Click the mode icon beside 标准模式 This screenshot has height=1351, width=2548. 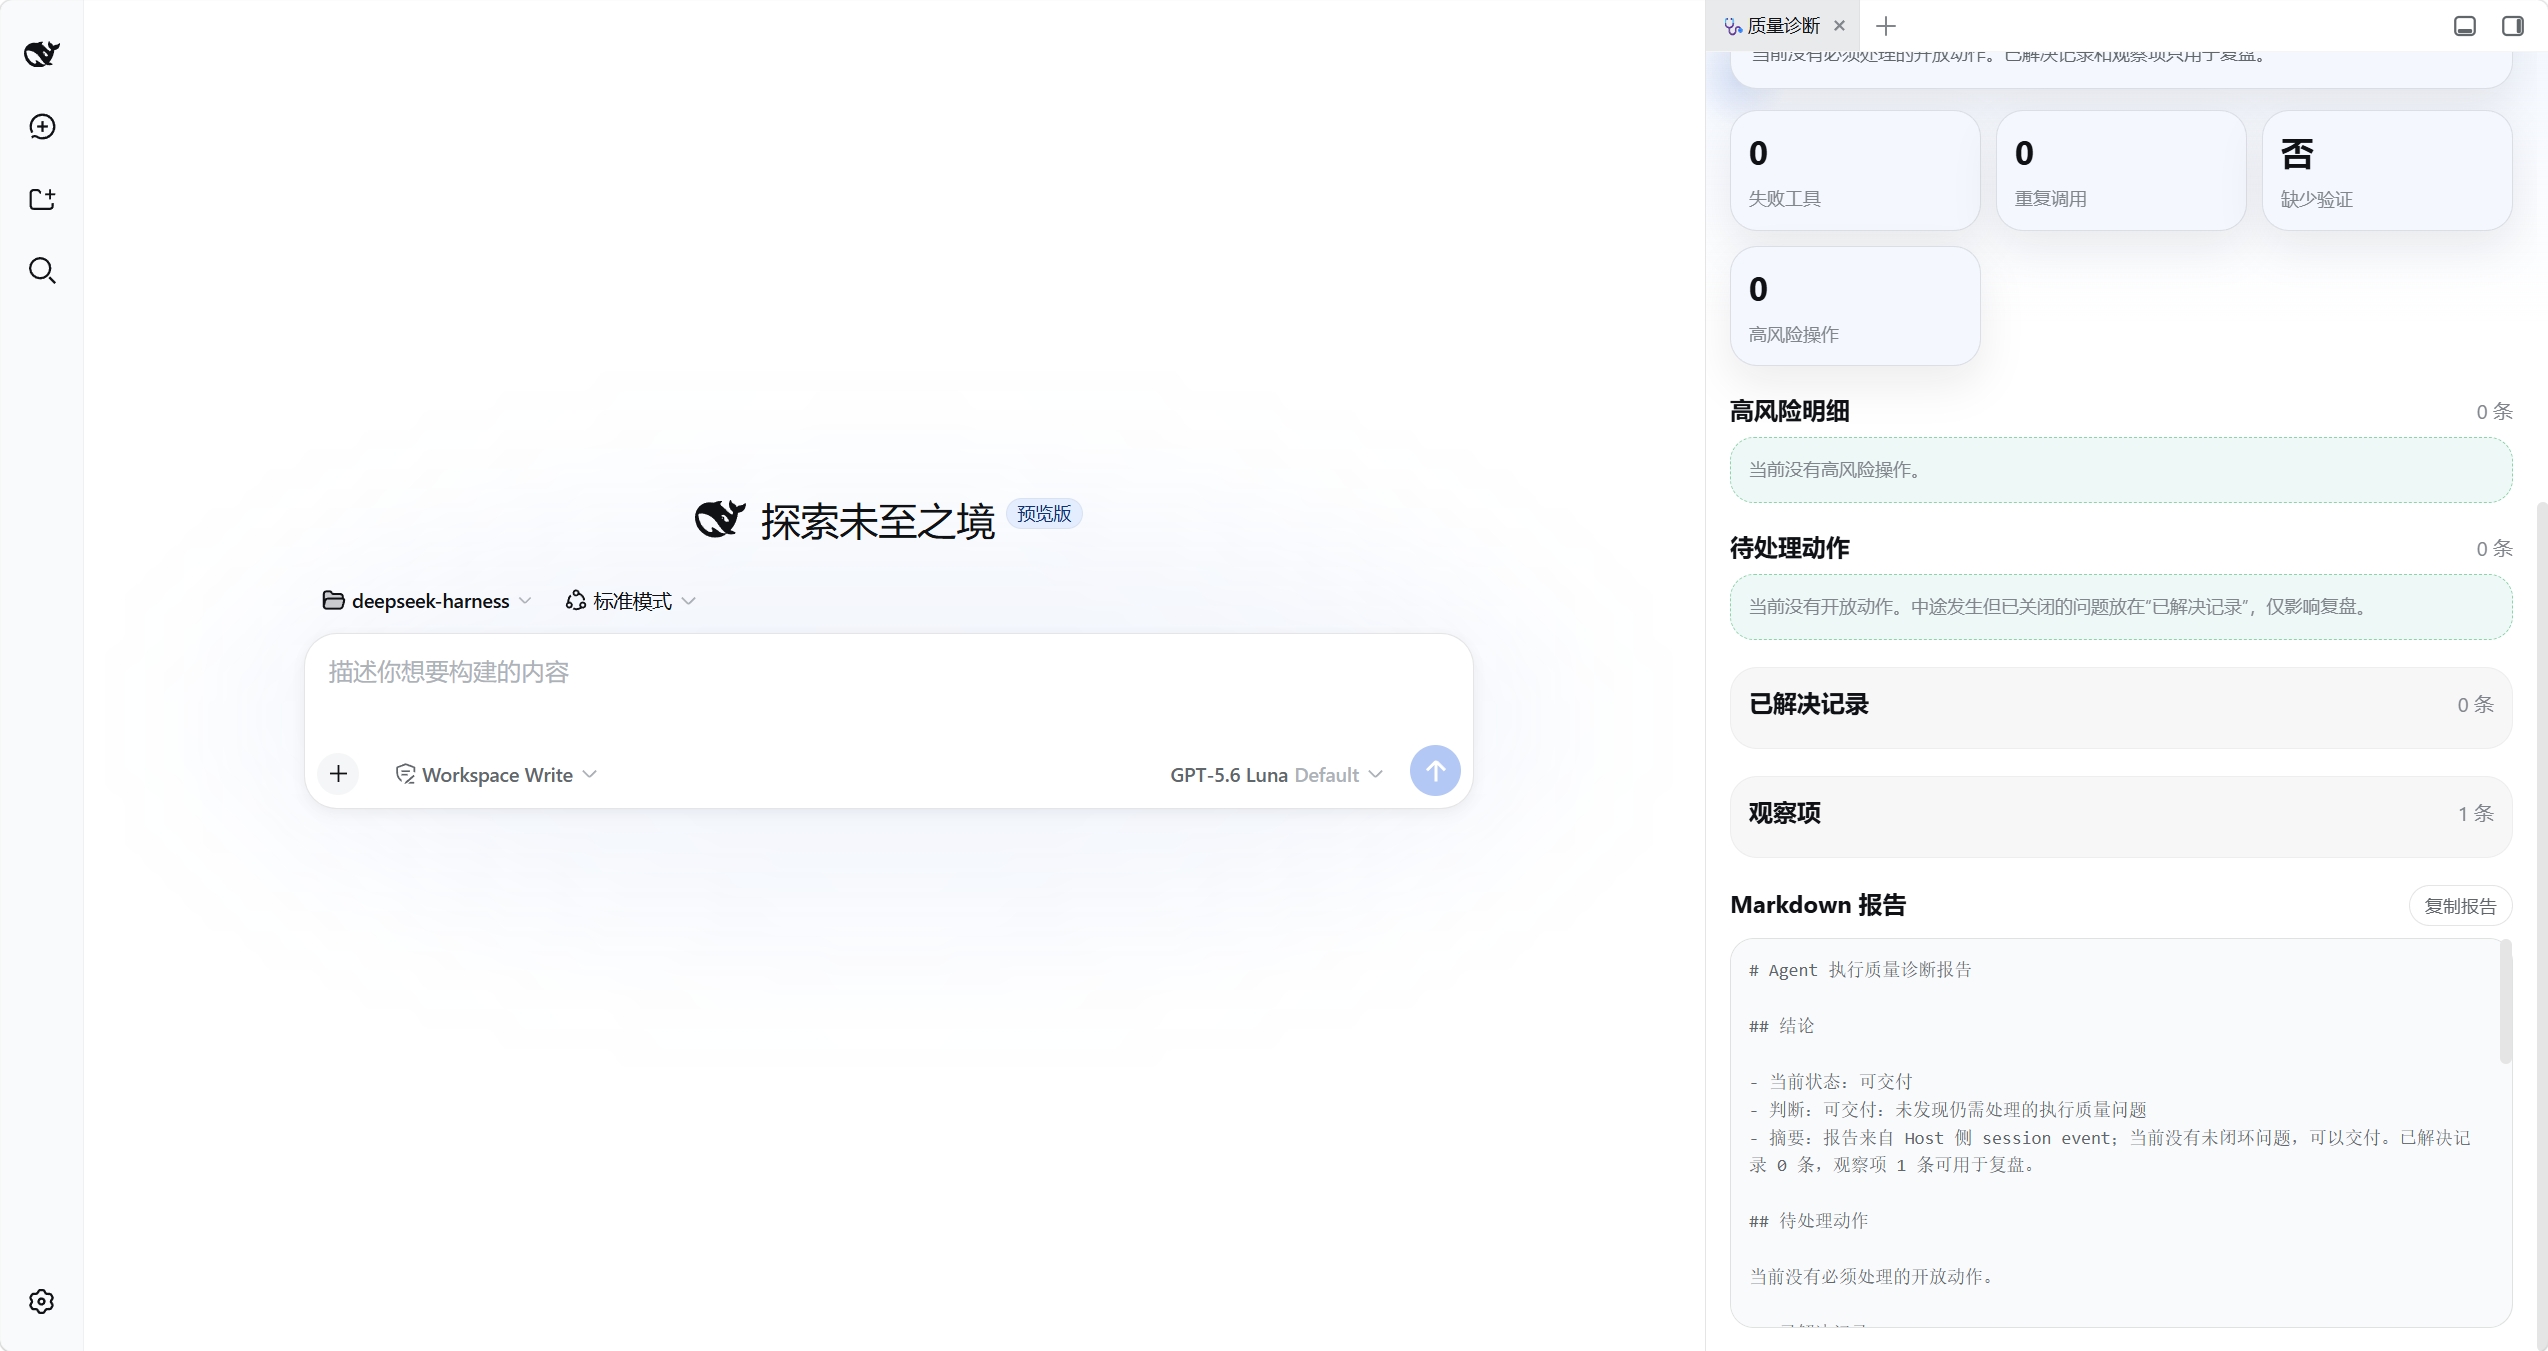575,600
